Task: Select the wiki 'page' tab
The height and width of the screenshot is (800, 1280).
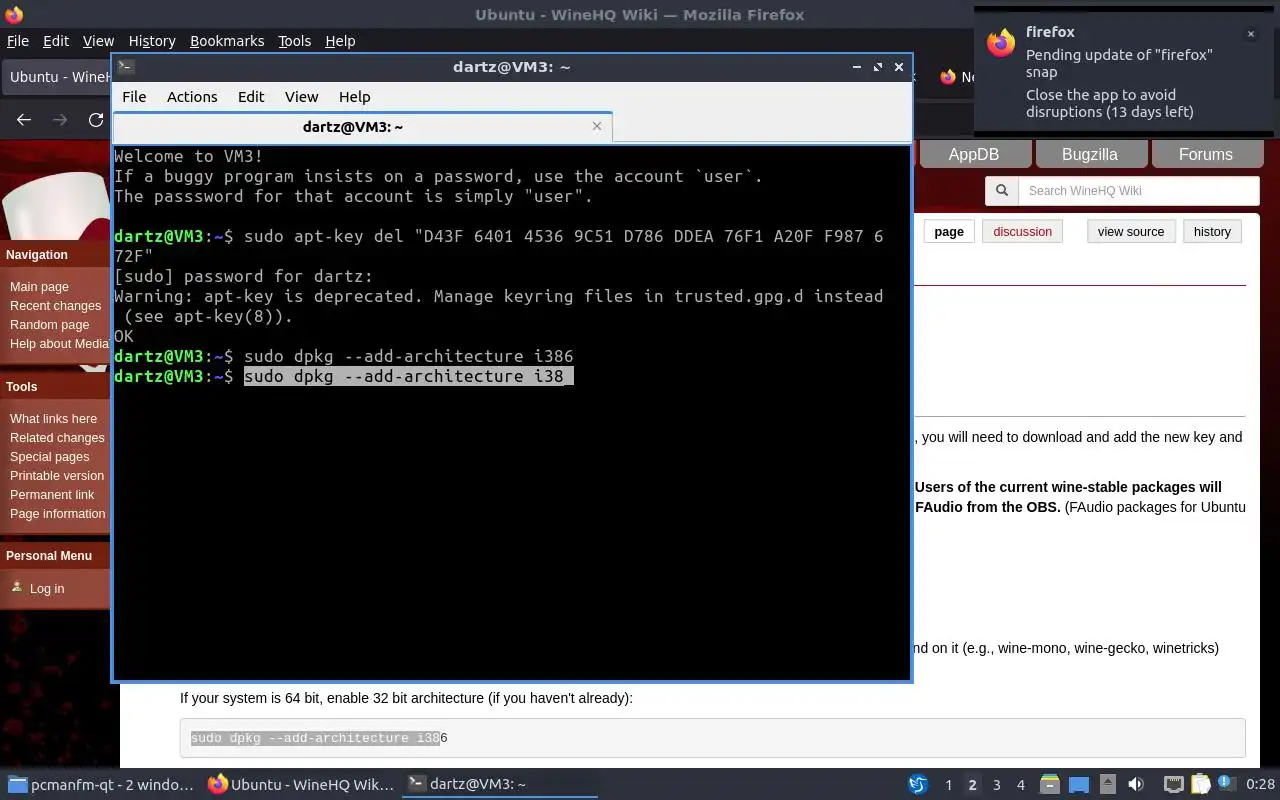Action: 949,232
